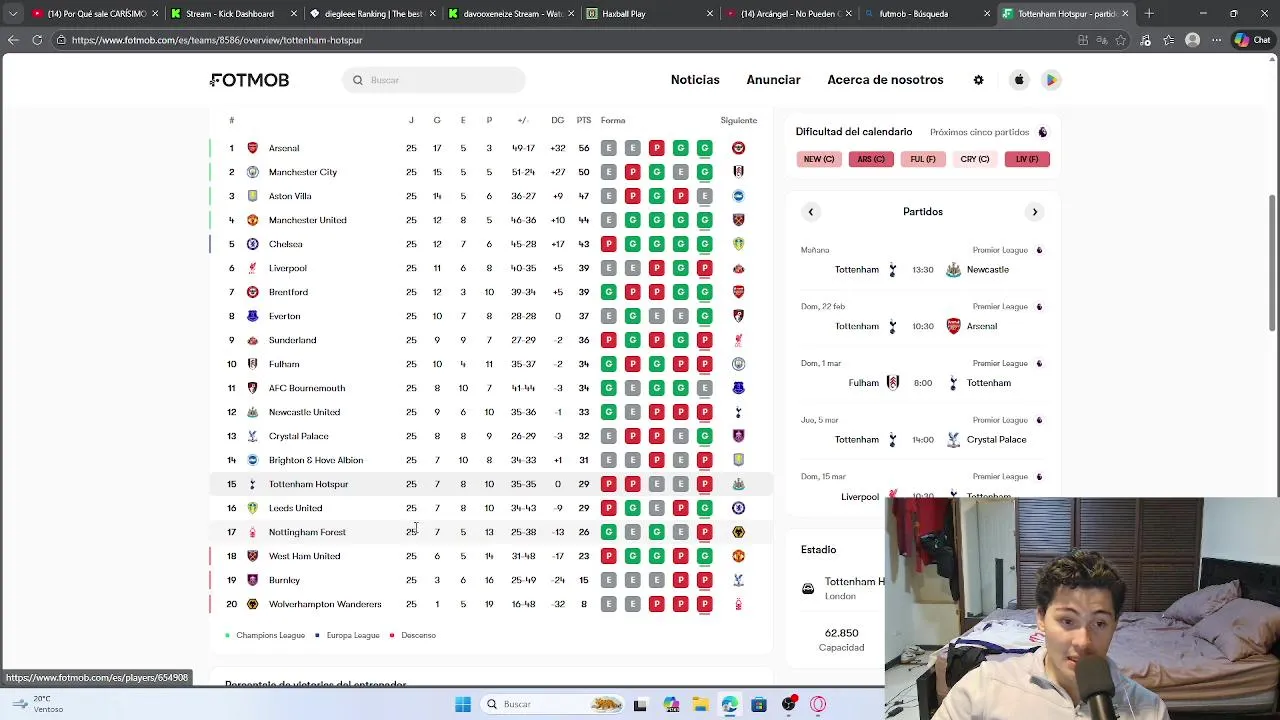Open Microsoft Store from the taskbar

[759, 704]
